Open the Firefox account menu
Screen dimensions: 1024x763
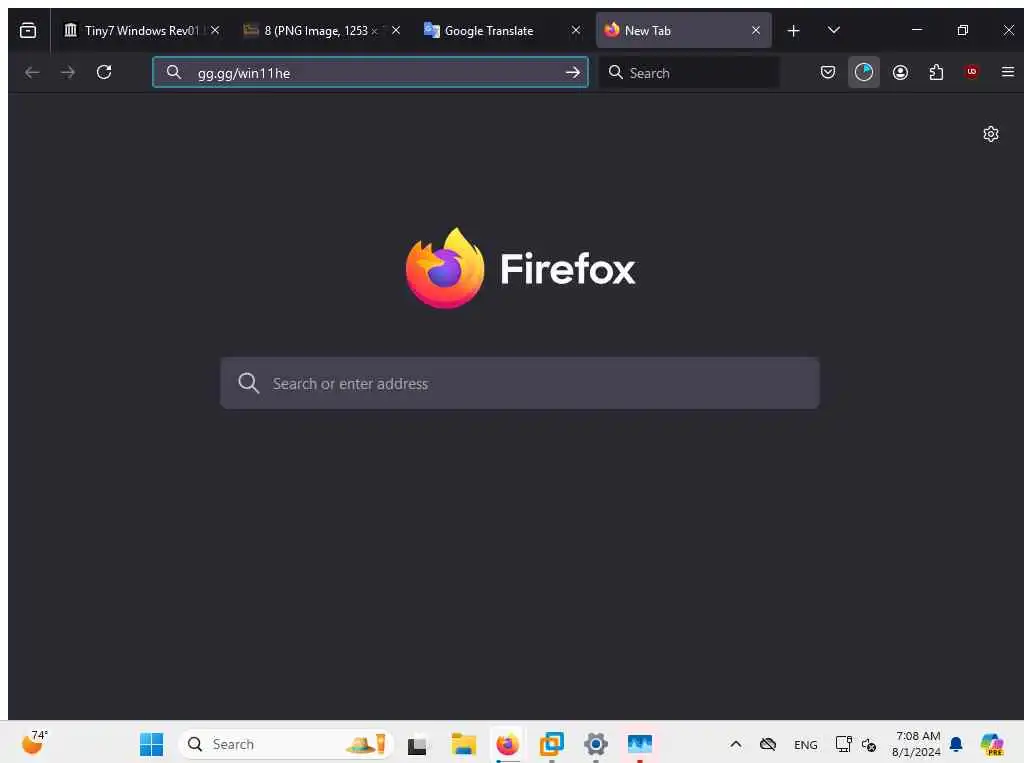(900, 73)
